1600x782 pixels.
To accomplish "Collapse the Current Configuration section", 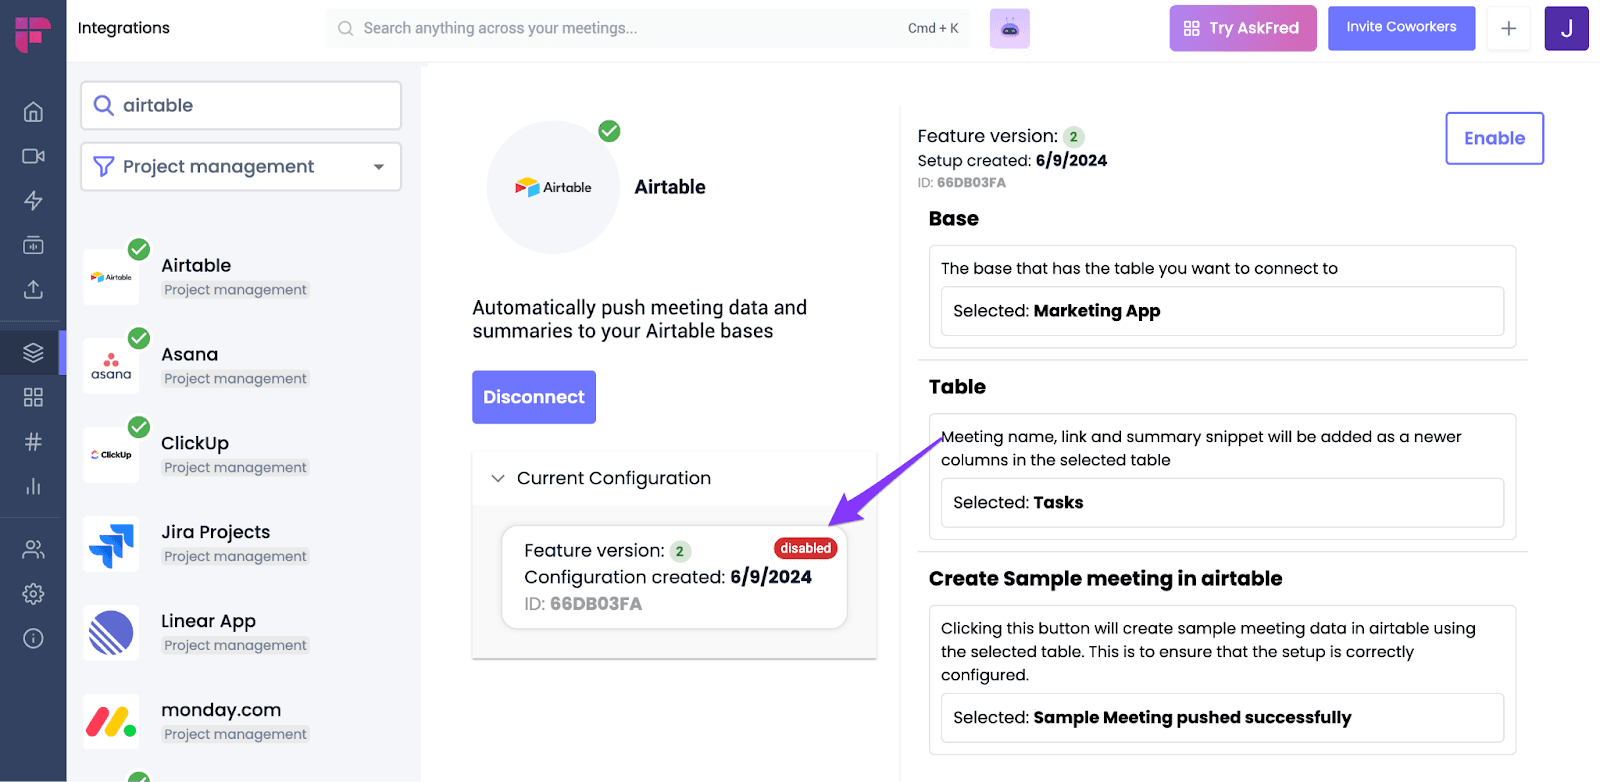I will click(498, 478).
